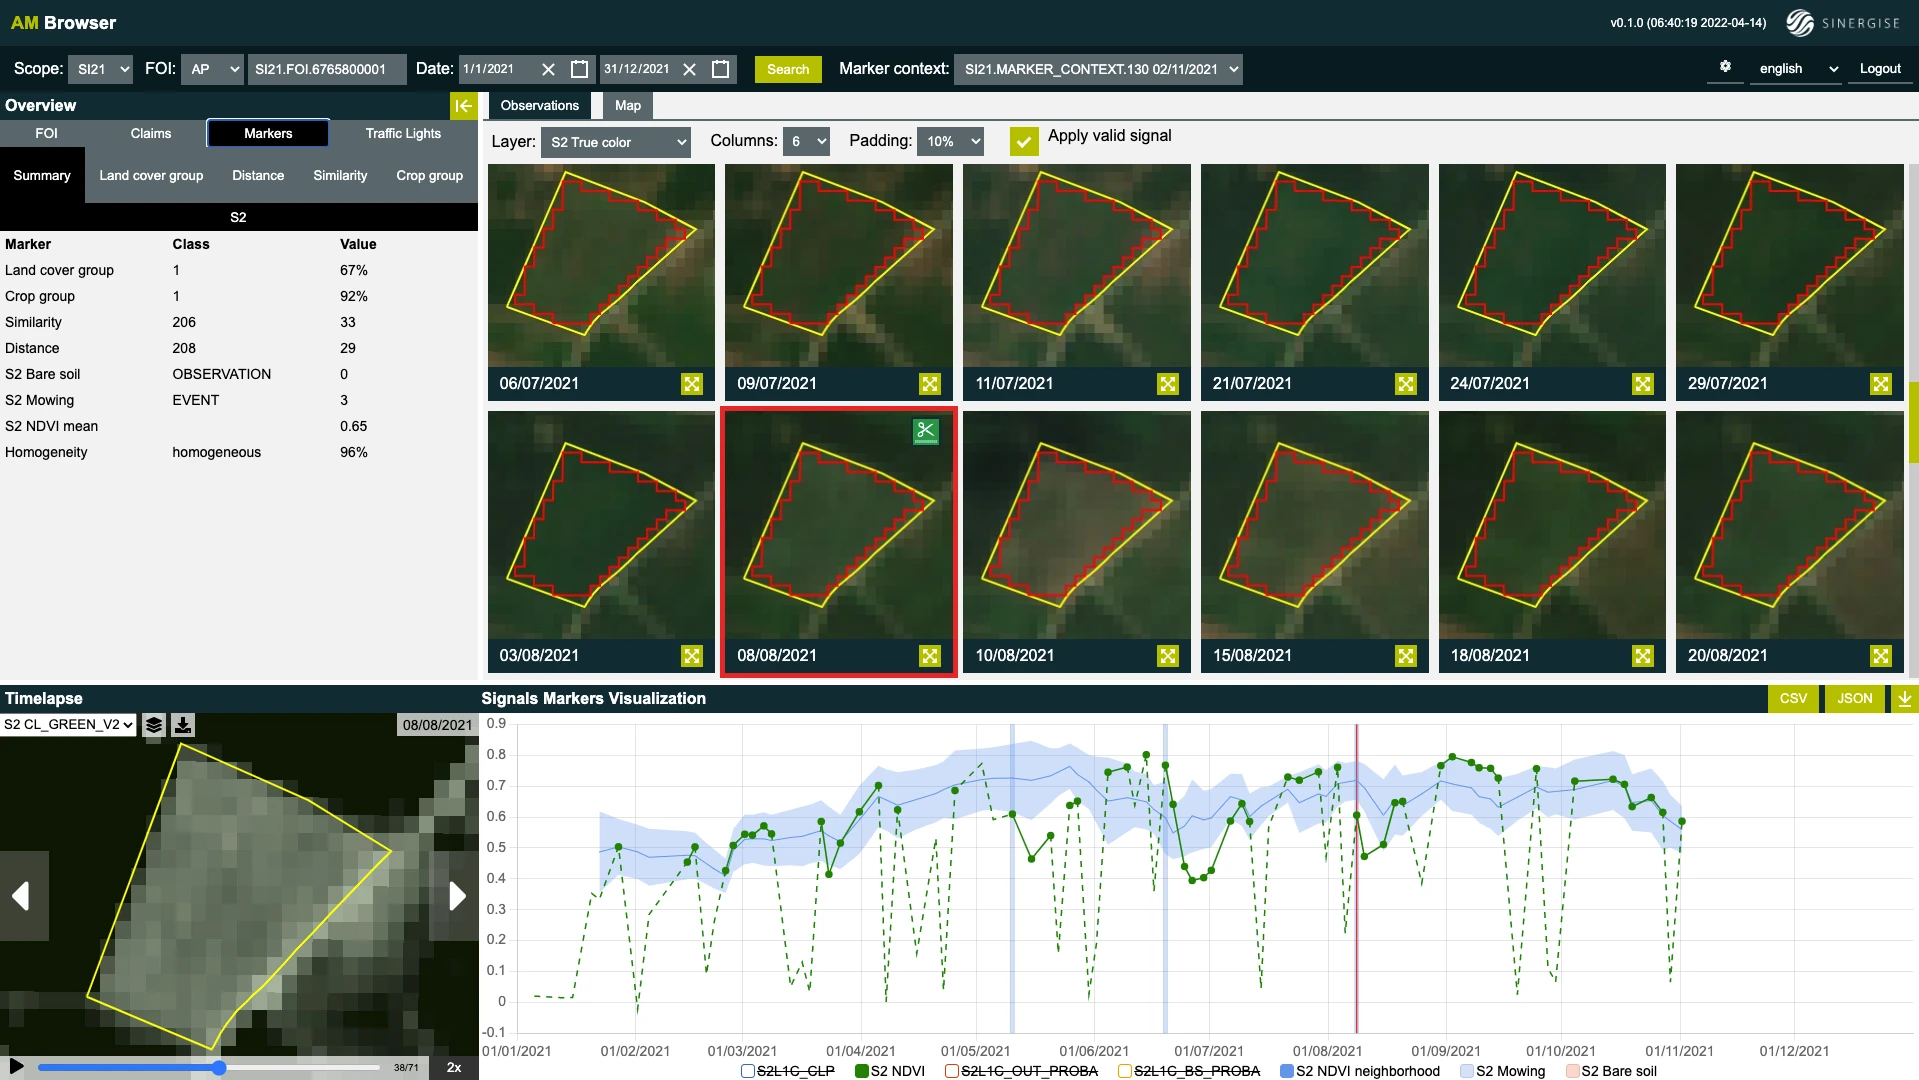Image resolution: width=1919 pixels, height=1080 pixels.
Task: Open the Traffic Lights tab
Action: [x=403, y=133]
